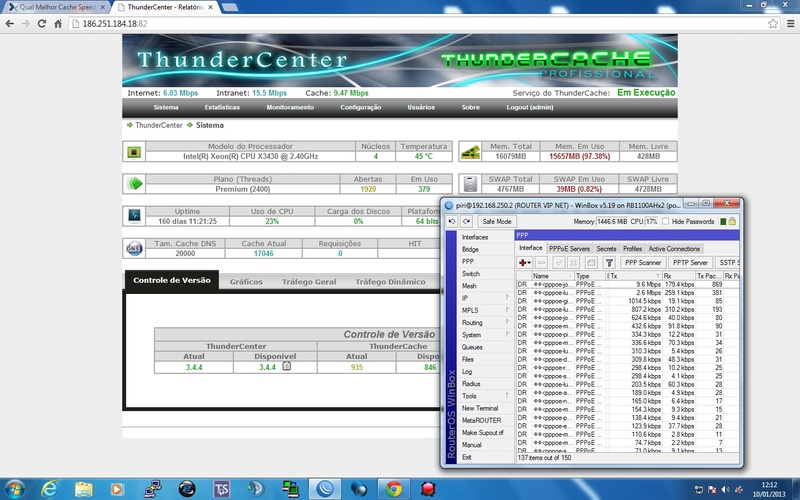Screen dimensions: 800x500
Task: Switch to the Gráficos tab
Action: click(246, 282)
